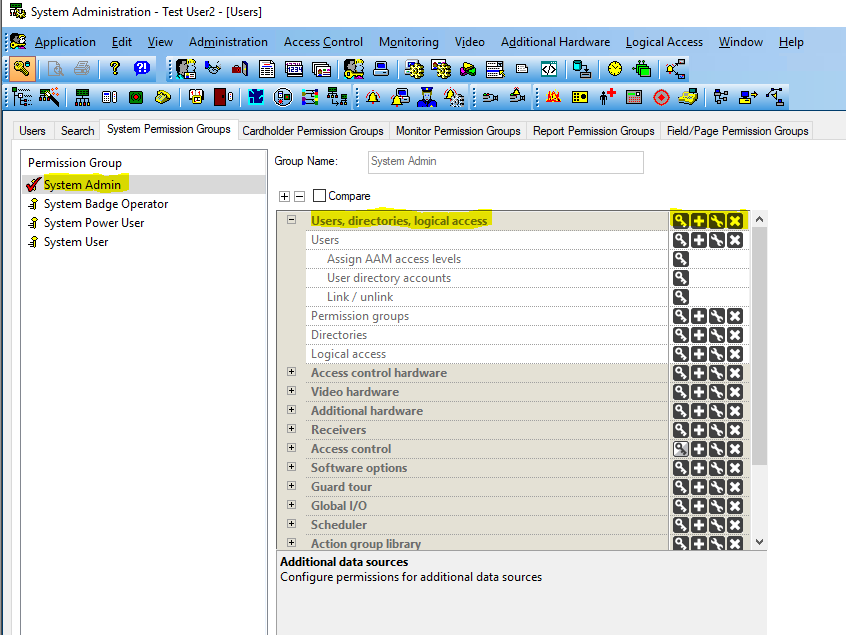Click the code brackets toolbar icon
Image resolution: width=846 pixels, height=635 pixels.
click(549, 69)
